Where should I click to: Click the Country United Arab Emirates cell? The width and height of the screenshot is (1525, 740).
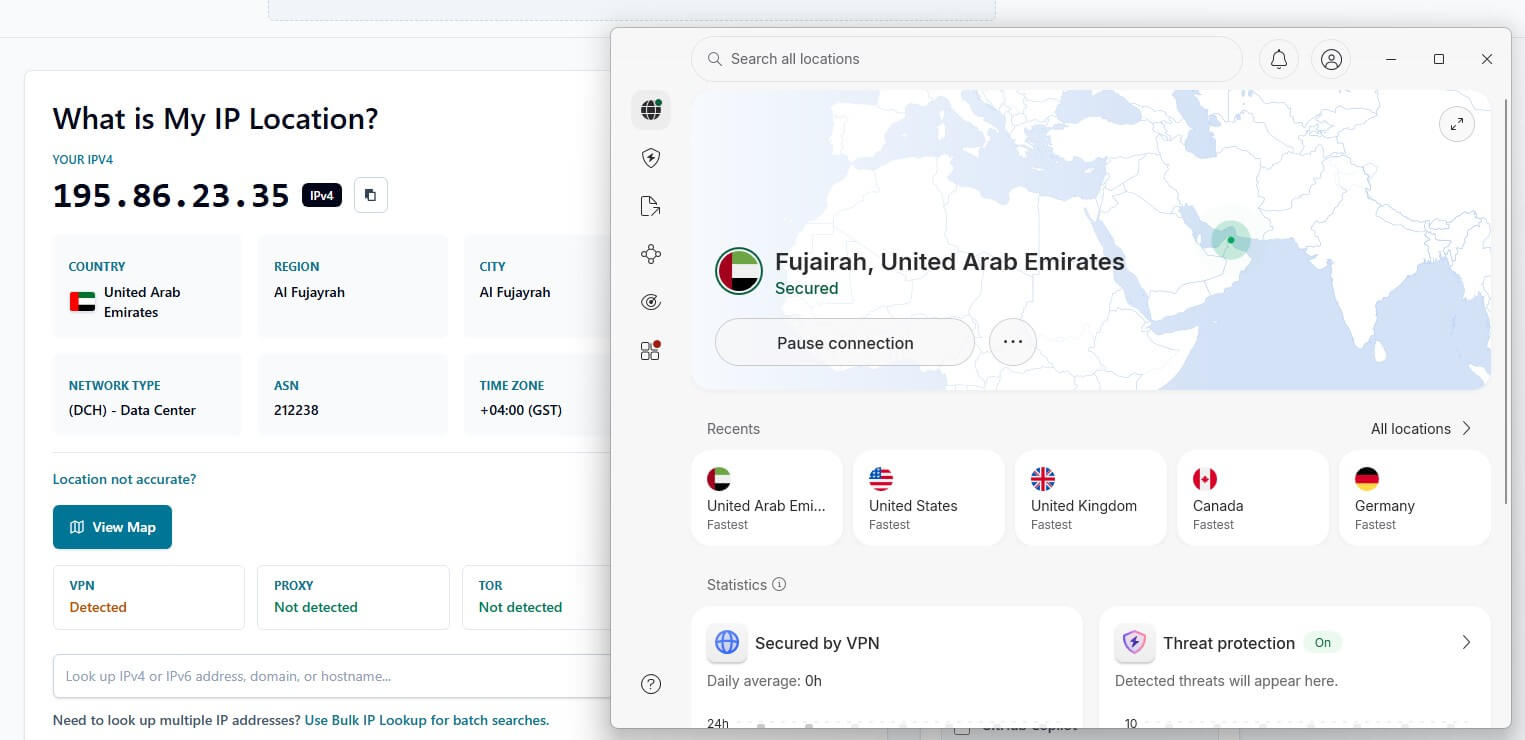click(147, 286)
